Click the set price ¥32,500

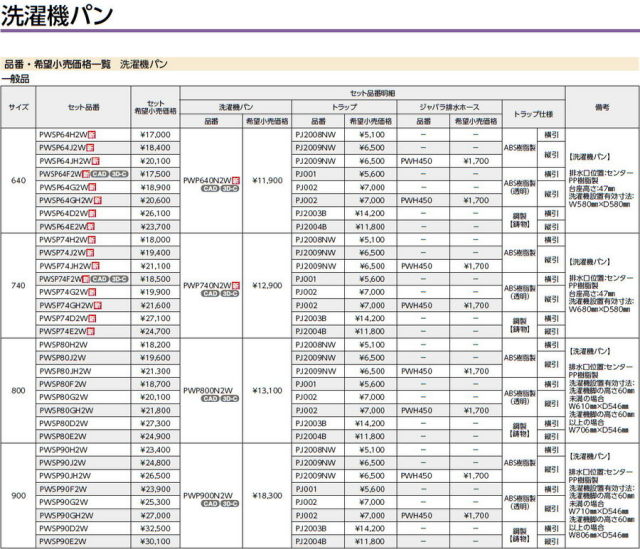click(x=155, y=529)
